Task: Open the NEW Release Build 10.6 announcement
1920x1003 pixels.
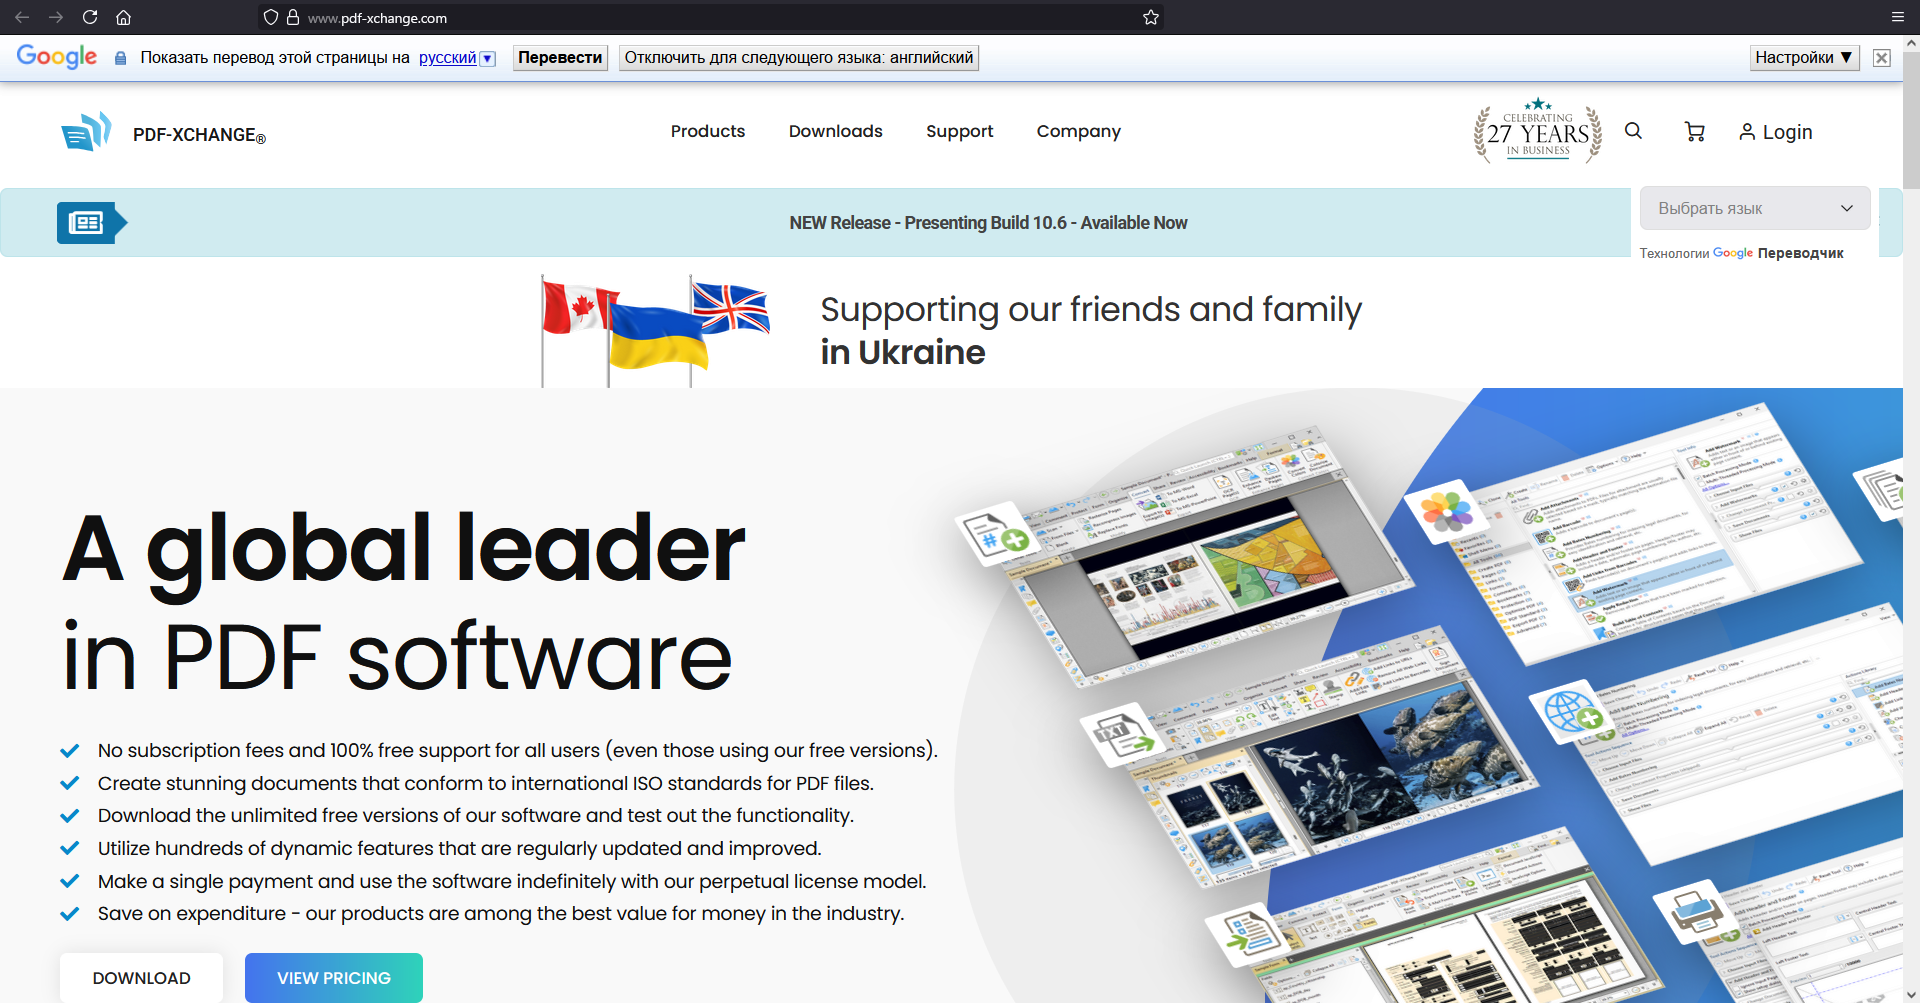Action: [x=988, y=223]
